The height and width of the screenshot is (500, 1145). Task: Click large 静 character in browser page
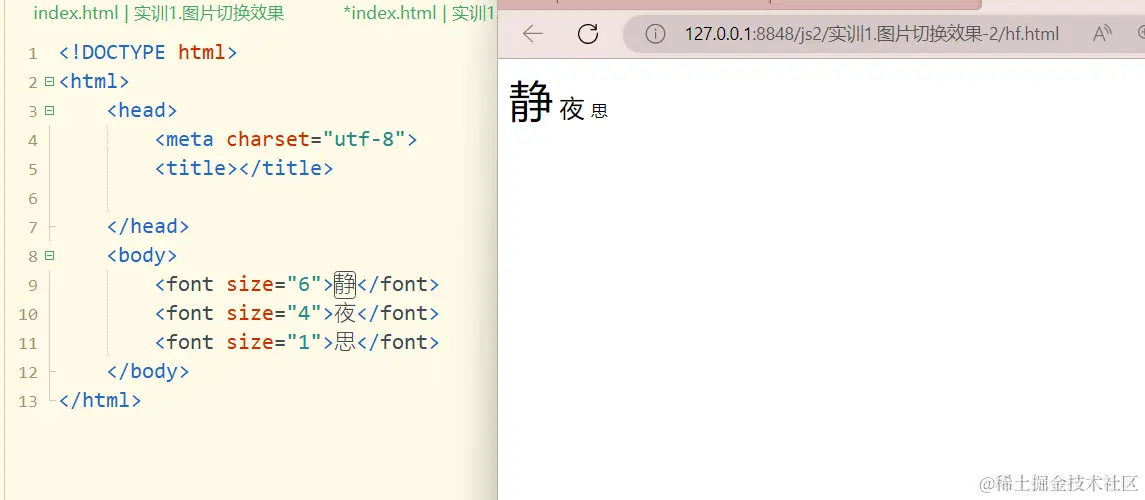click(x=531, y=101)
